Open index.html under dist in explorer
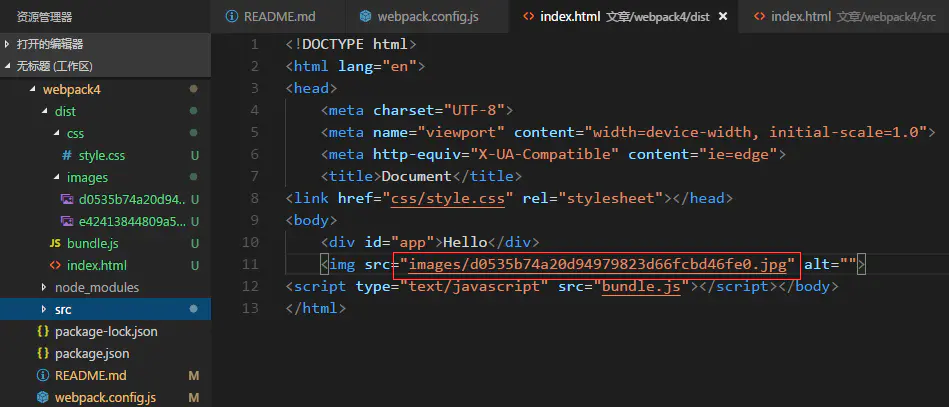The width and height of the screenshot is (949, 407). tap(97, 265)
